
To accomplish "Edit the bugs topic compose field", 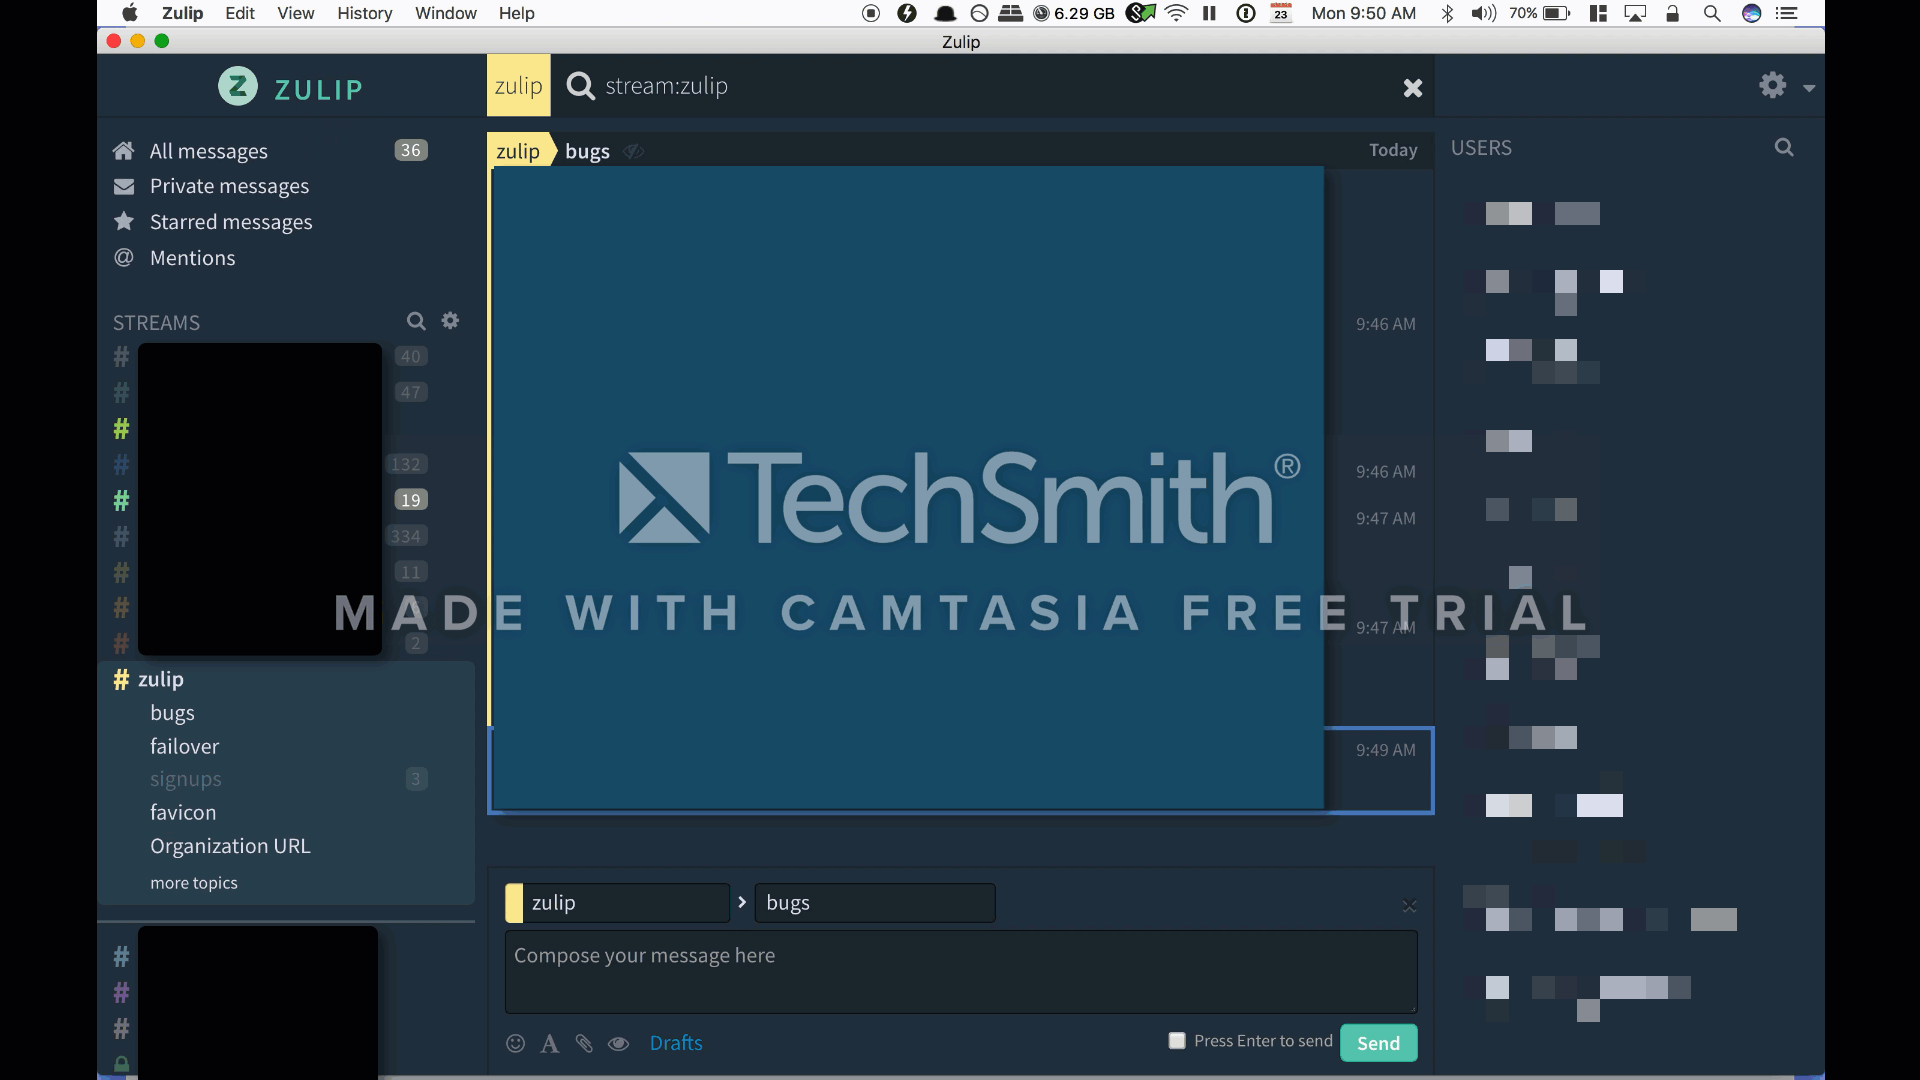I will pyautogui.click(x=875, y=903).
